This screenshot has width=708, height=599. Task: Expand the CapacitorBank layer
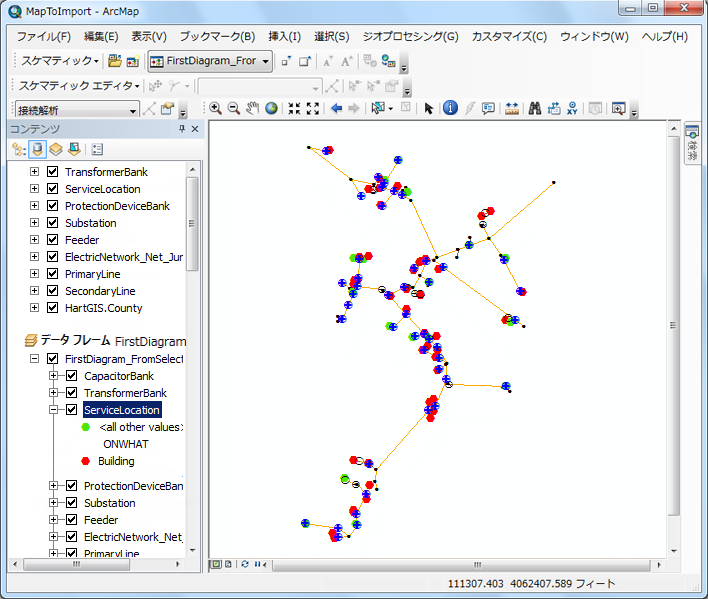tap(53, 376)
